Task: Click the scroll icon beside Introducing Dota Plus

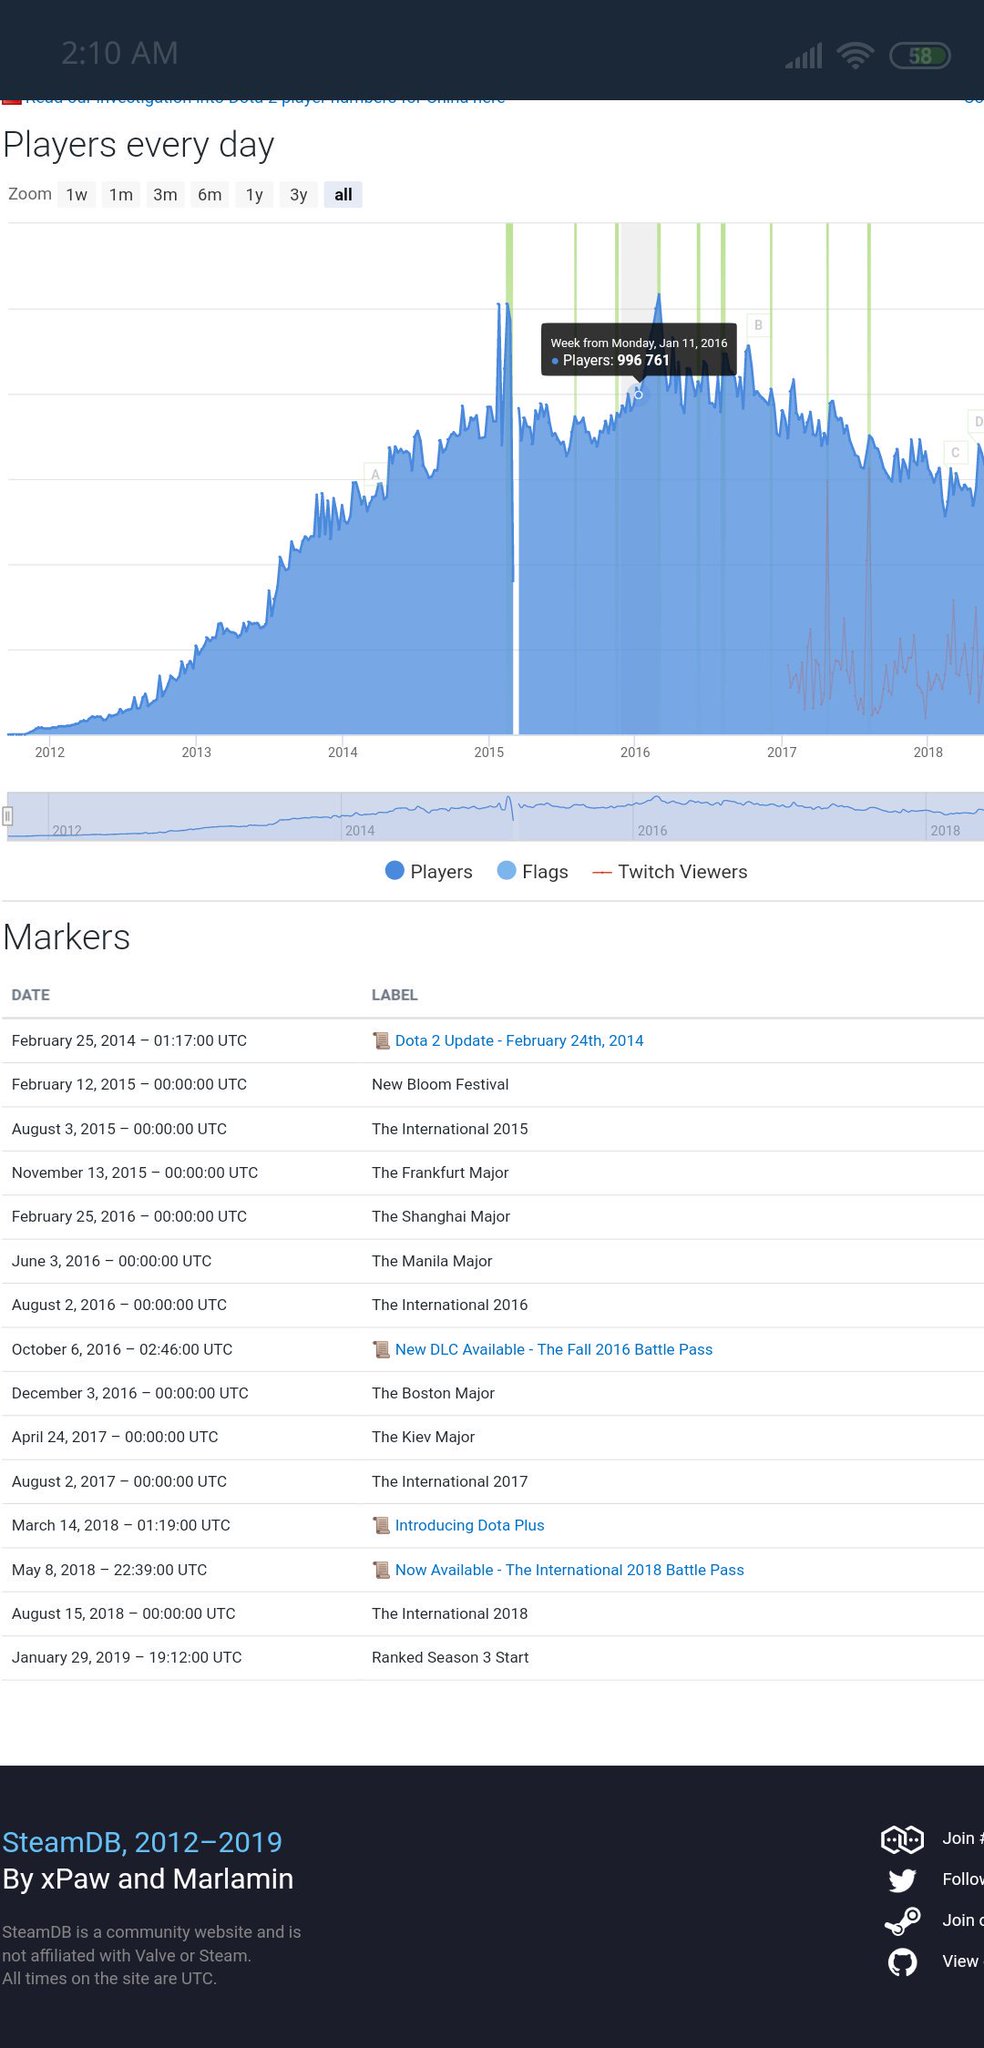Action: click(x=381, y=1525)
